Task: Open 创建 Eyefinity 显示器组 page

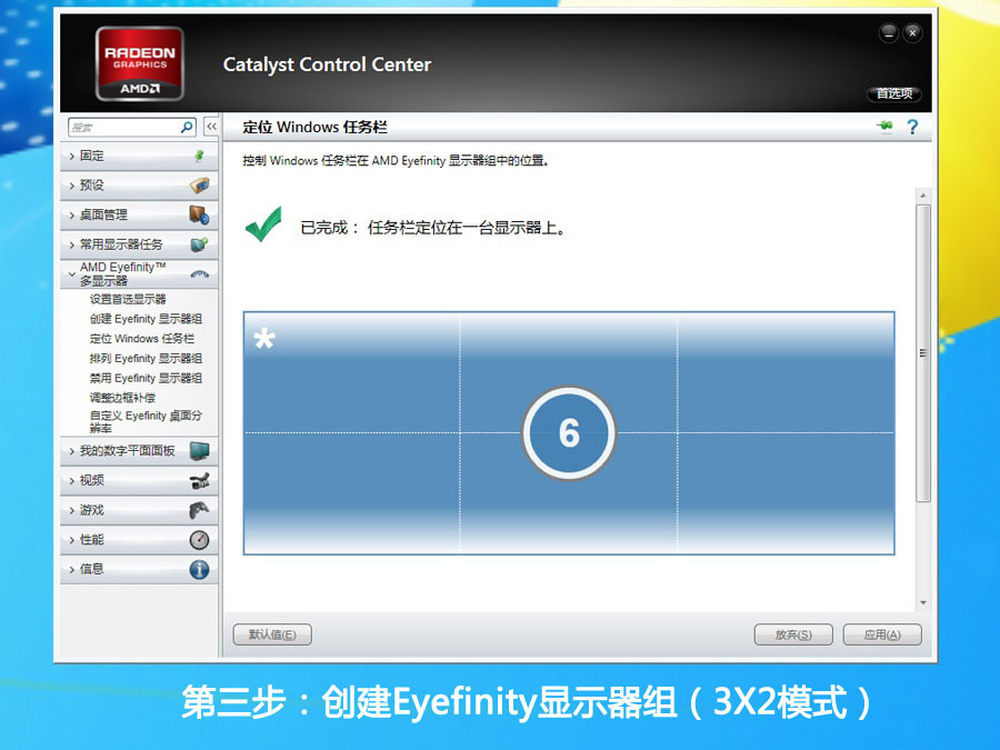Action: [145, 319]
